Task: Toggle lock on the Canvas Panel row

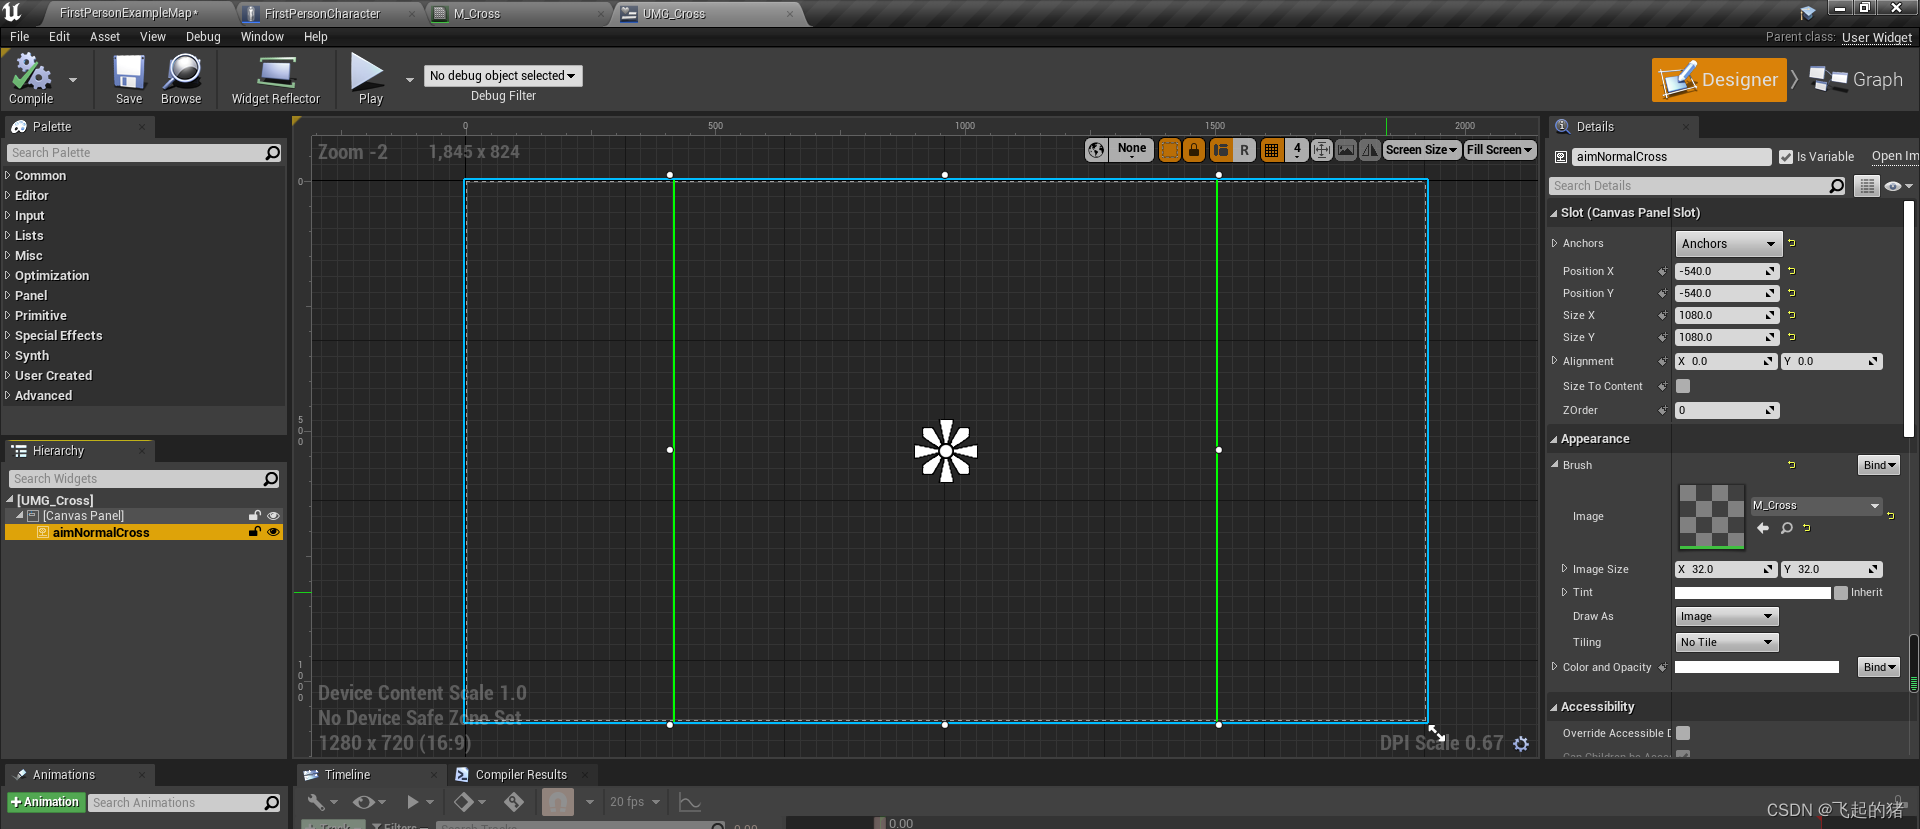Action: coord(255,516)
